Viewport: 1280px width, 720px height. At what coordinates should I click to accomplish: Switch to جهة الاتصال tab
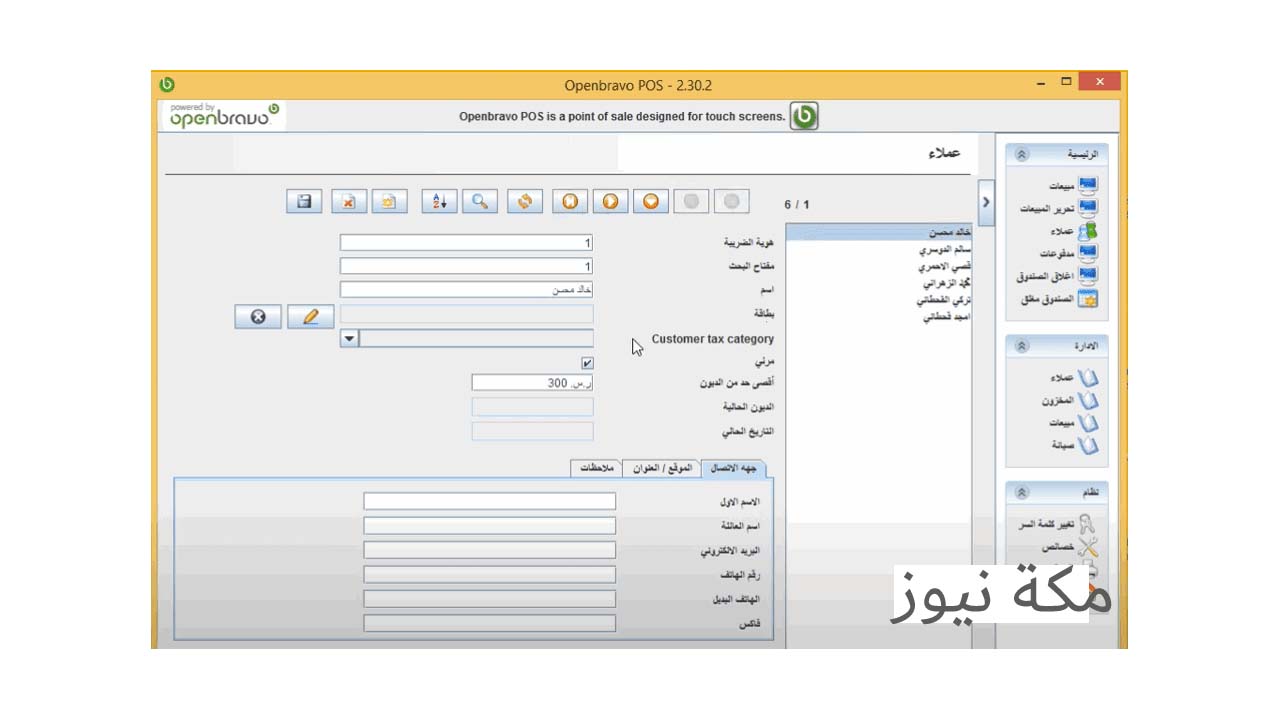(x=733, y=468)
